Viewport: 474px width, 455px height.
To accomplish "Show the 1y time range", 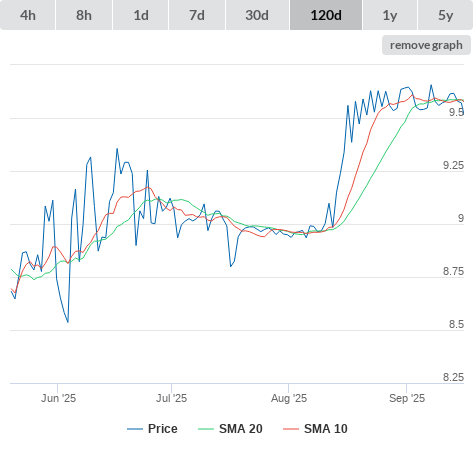I will tap(390, 15).
